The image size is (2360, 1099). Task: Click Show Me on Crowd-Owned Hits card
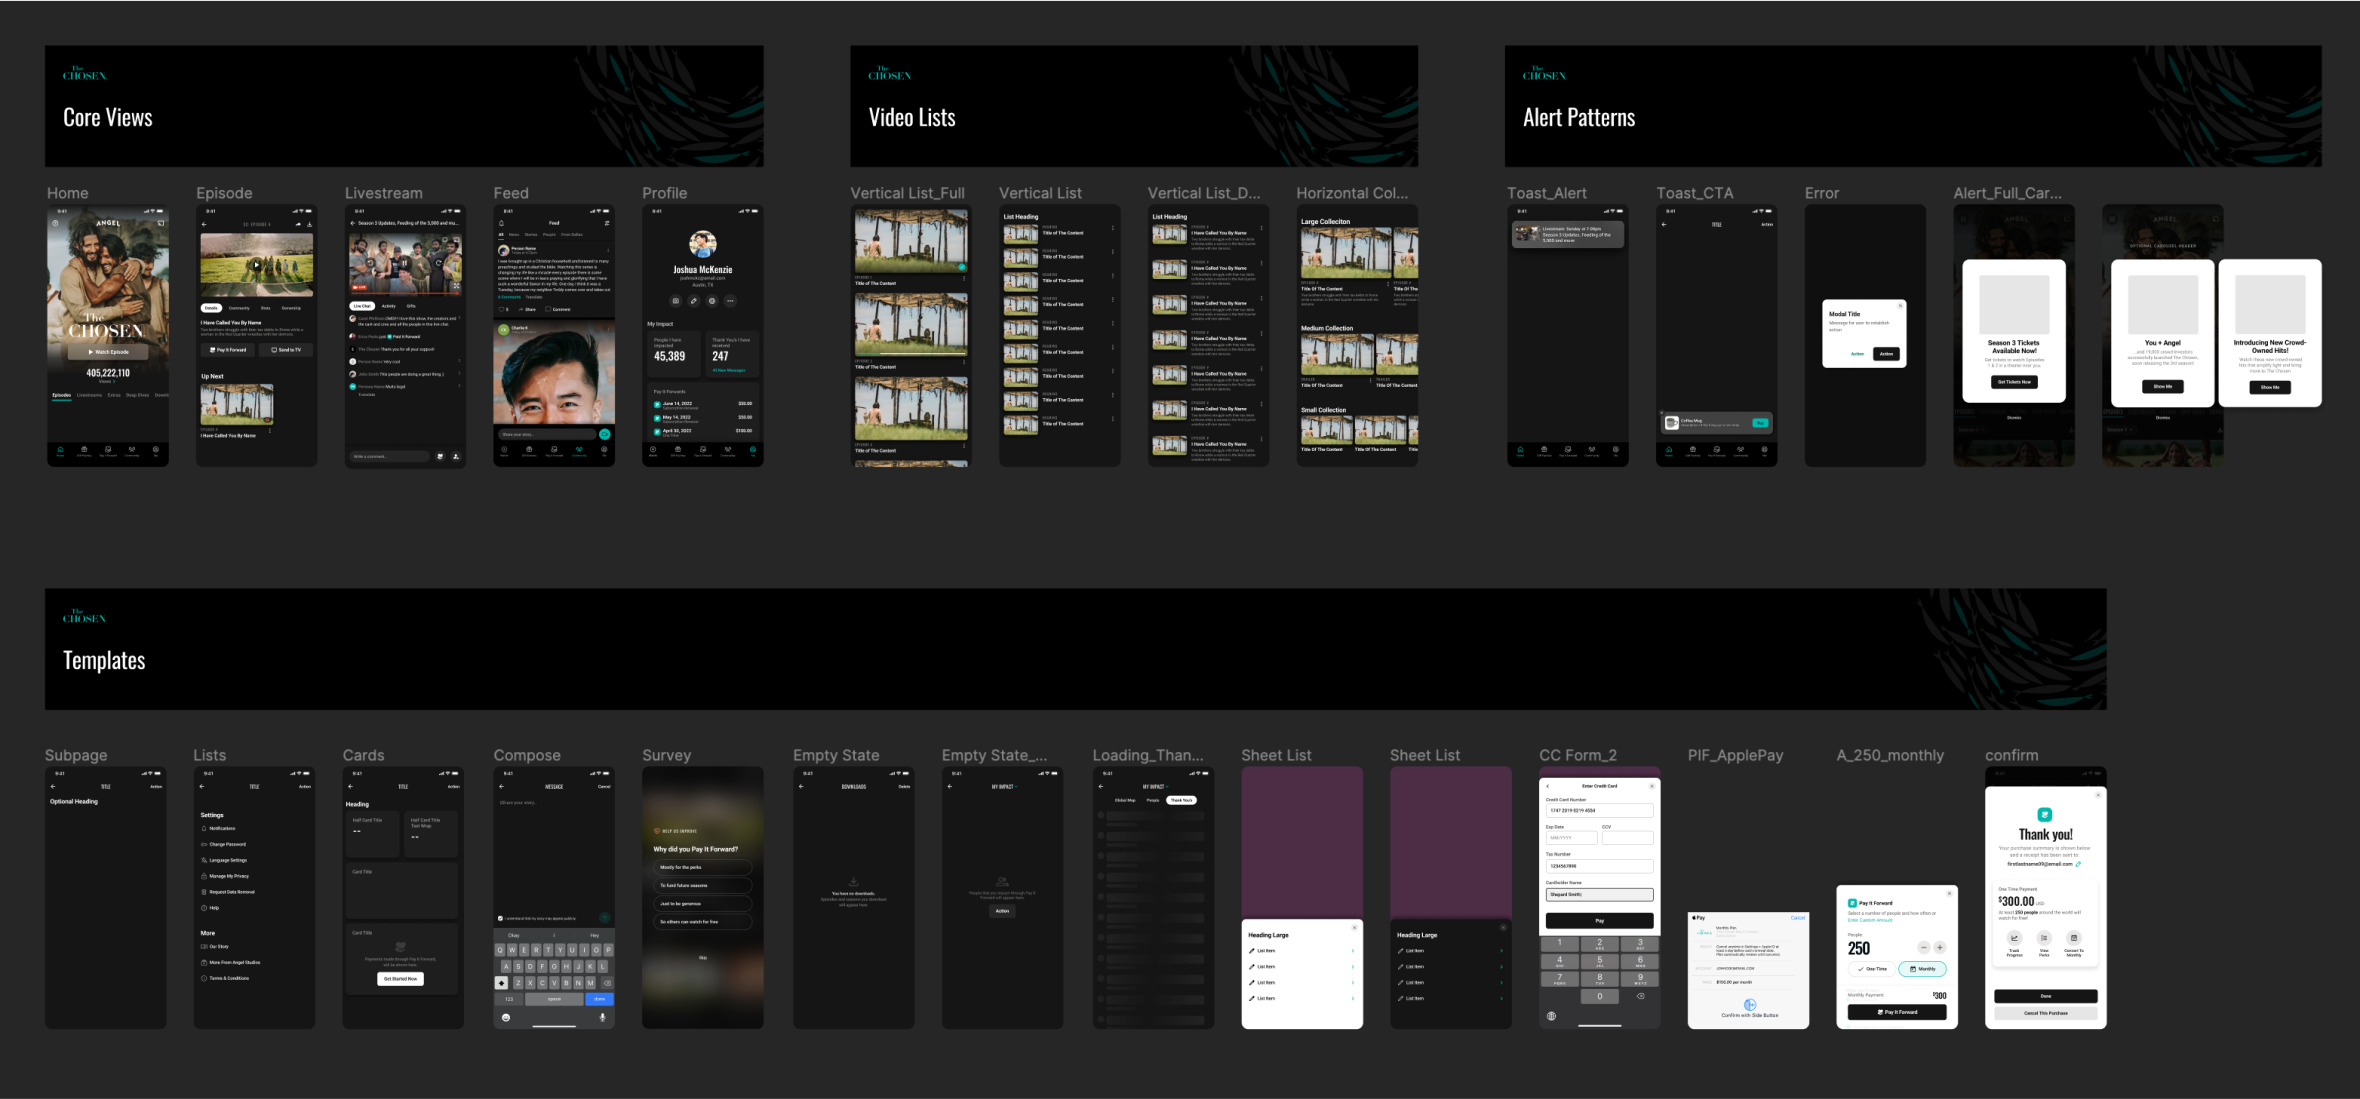[x=2270, y=387]
